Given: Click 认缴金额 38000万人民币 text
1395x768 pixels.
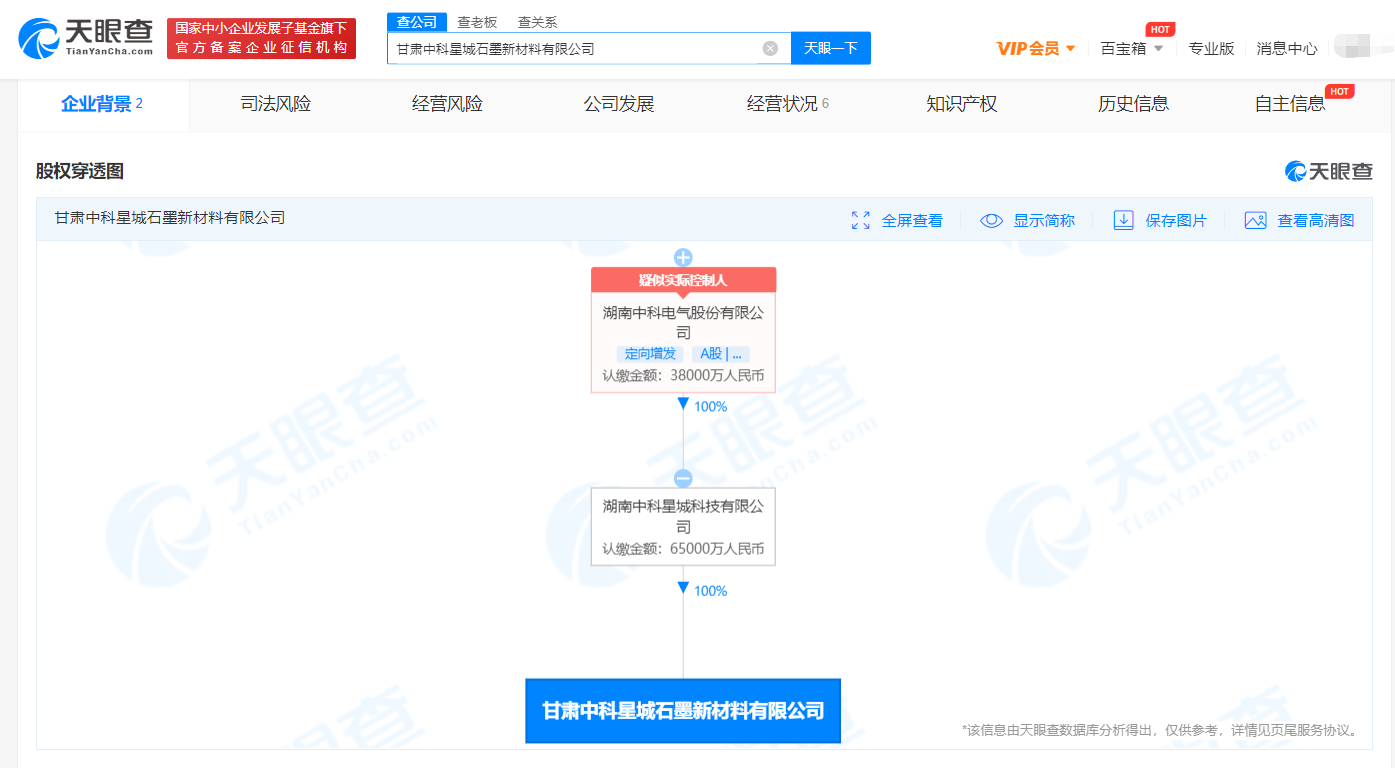Looking at the screenshot, I should pyautogui.click(x=683, y=376).
